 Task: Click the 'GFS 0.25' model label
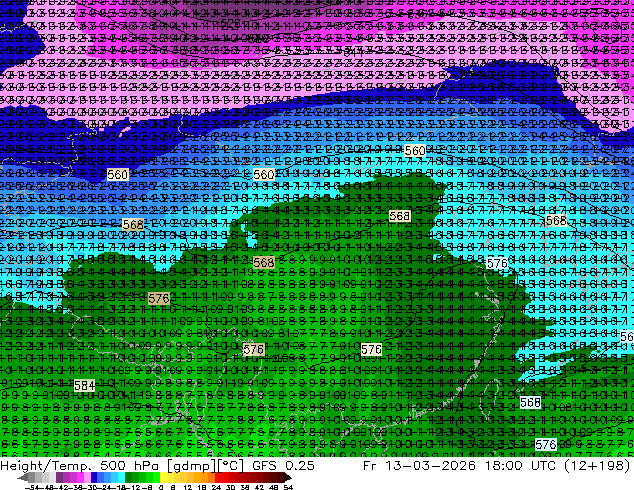pos(283,466)
